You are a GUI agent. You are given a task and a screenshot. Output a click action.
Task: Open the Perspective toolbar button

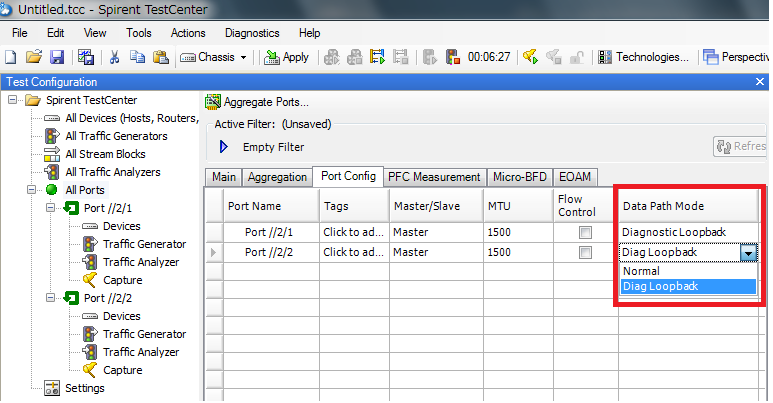point(736,57)
